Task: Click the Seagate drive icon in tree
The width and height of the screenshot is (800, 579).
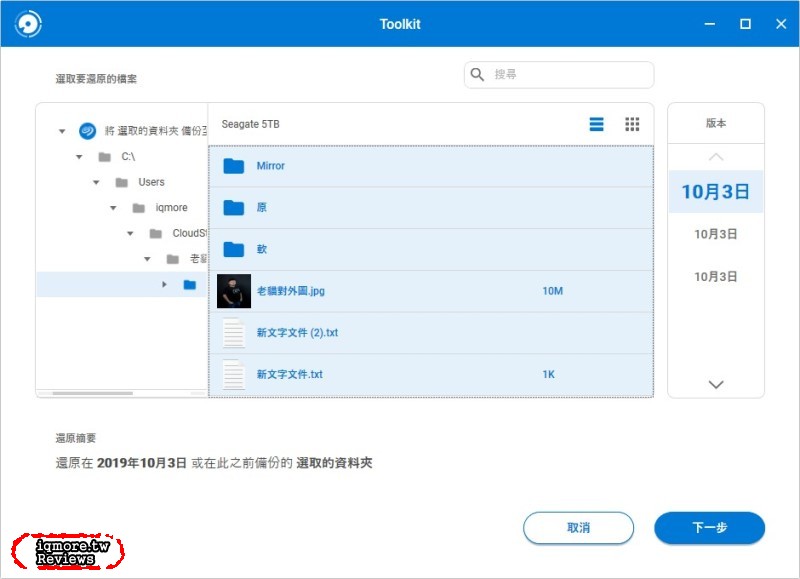Action: pyautogui.click(x=87, y=130)
